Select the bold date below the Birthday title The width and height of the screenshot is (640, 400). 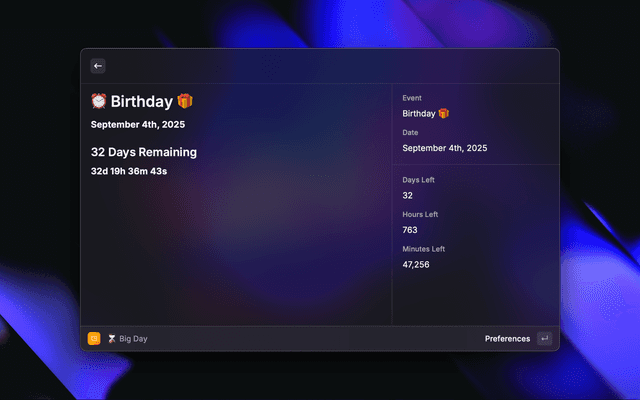coord(137,125)
